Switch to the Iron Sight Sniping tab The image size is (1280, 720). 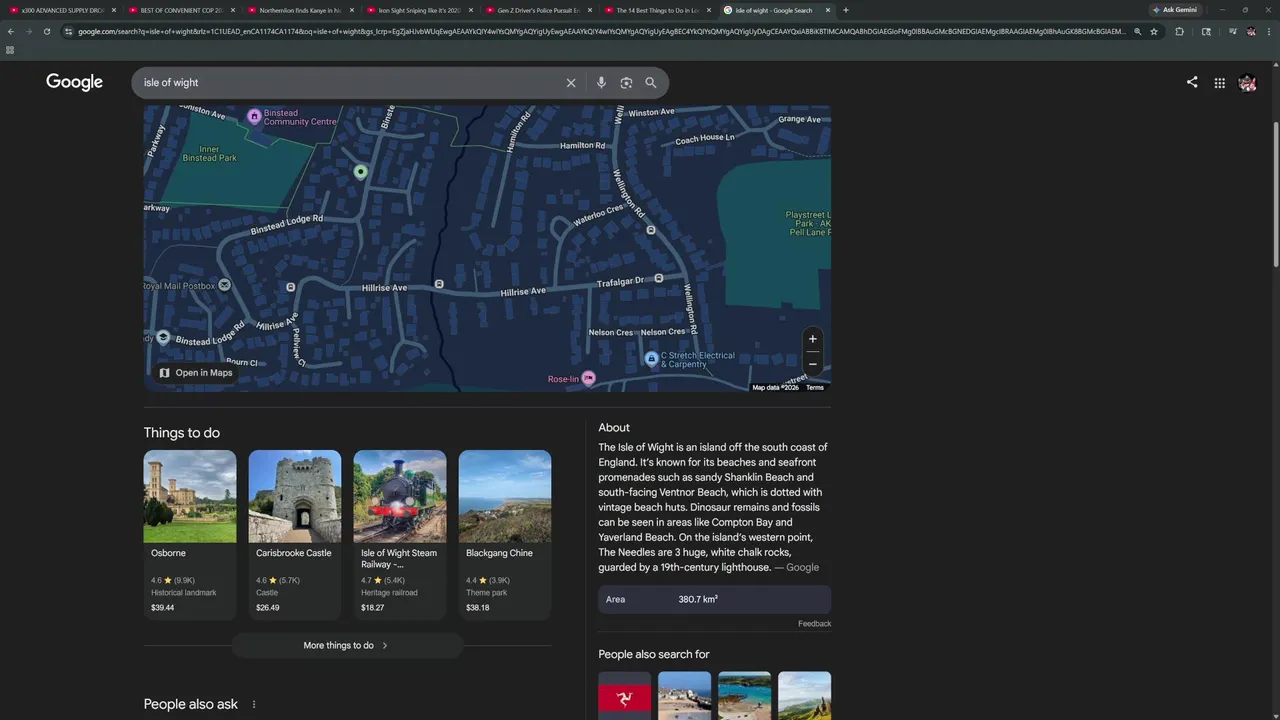(419, 10)
